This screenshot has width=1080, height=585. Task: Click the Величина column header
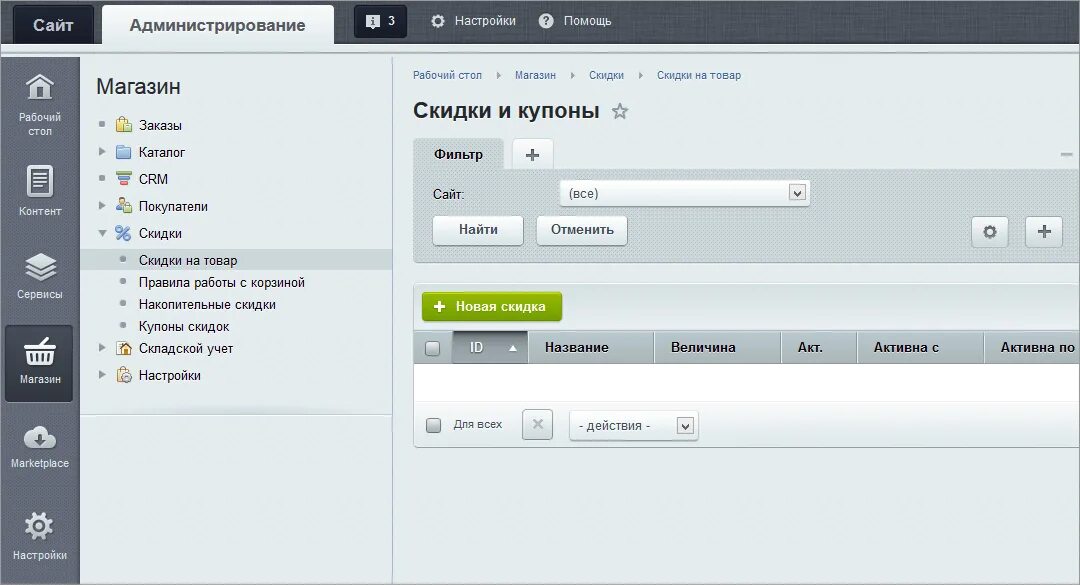717,348
